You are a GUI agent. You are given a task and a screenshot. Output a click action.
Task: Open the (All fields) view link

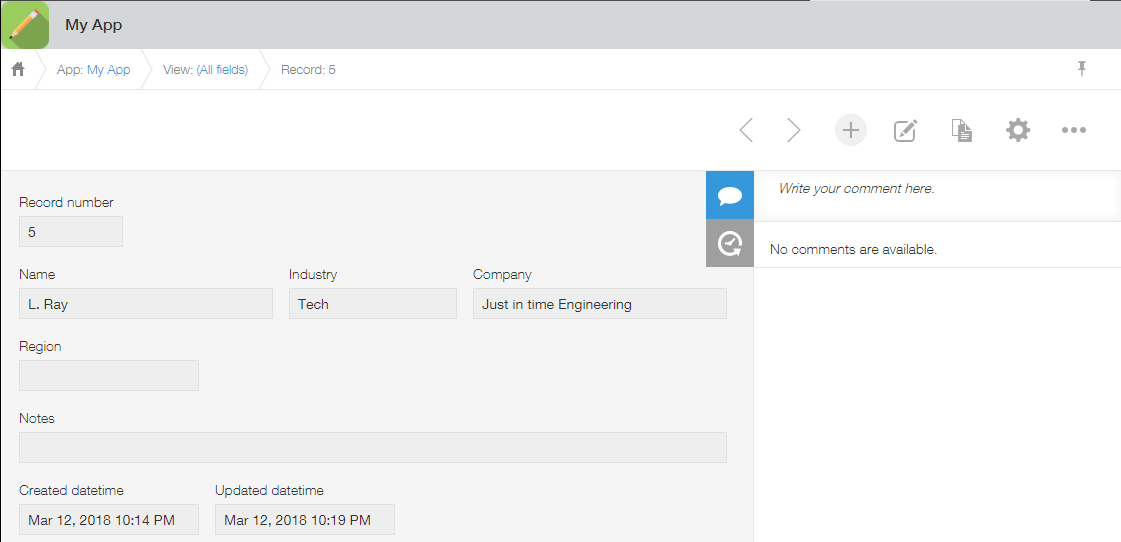pos(222,69)
